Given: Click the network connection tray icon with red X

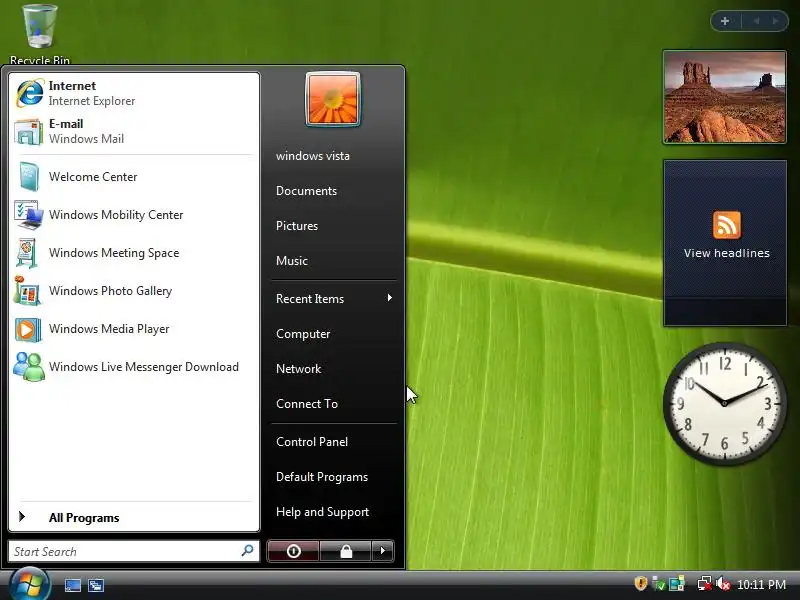Looking at the screenshot, I should [x=705, y=584].
